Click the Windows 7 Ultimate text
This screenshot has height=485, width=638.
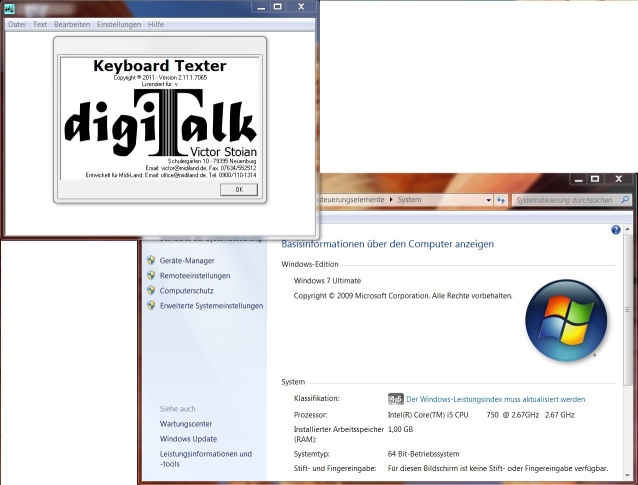pos(327,281)
